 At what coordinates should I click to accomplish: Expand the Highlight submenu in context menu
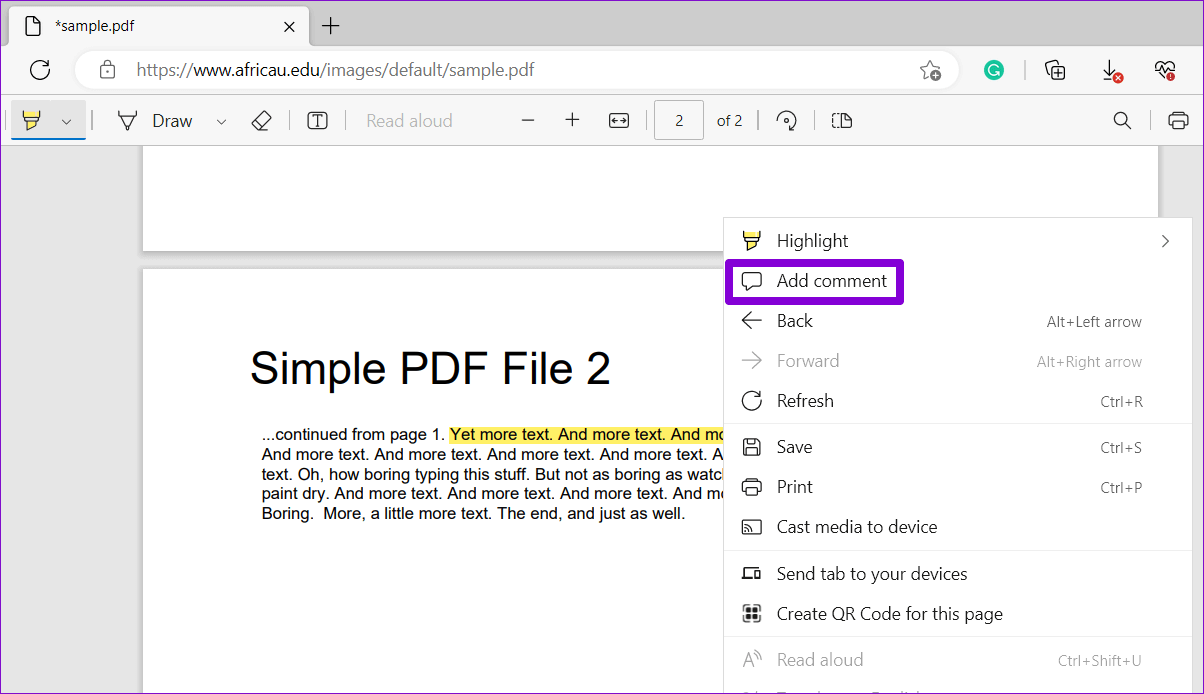point(1165,241)
